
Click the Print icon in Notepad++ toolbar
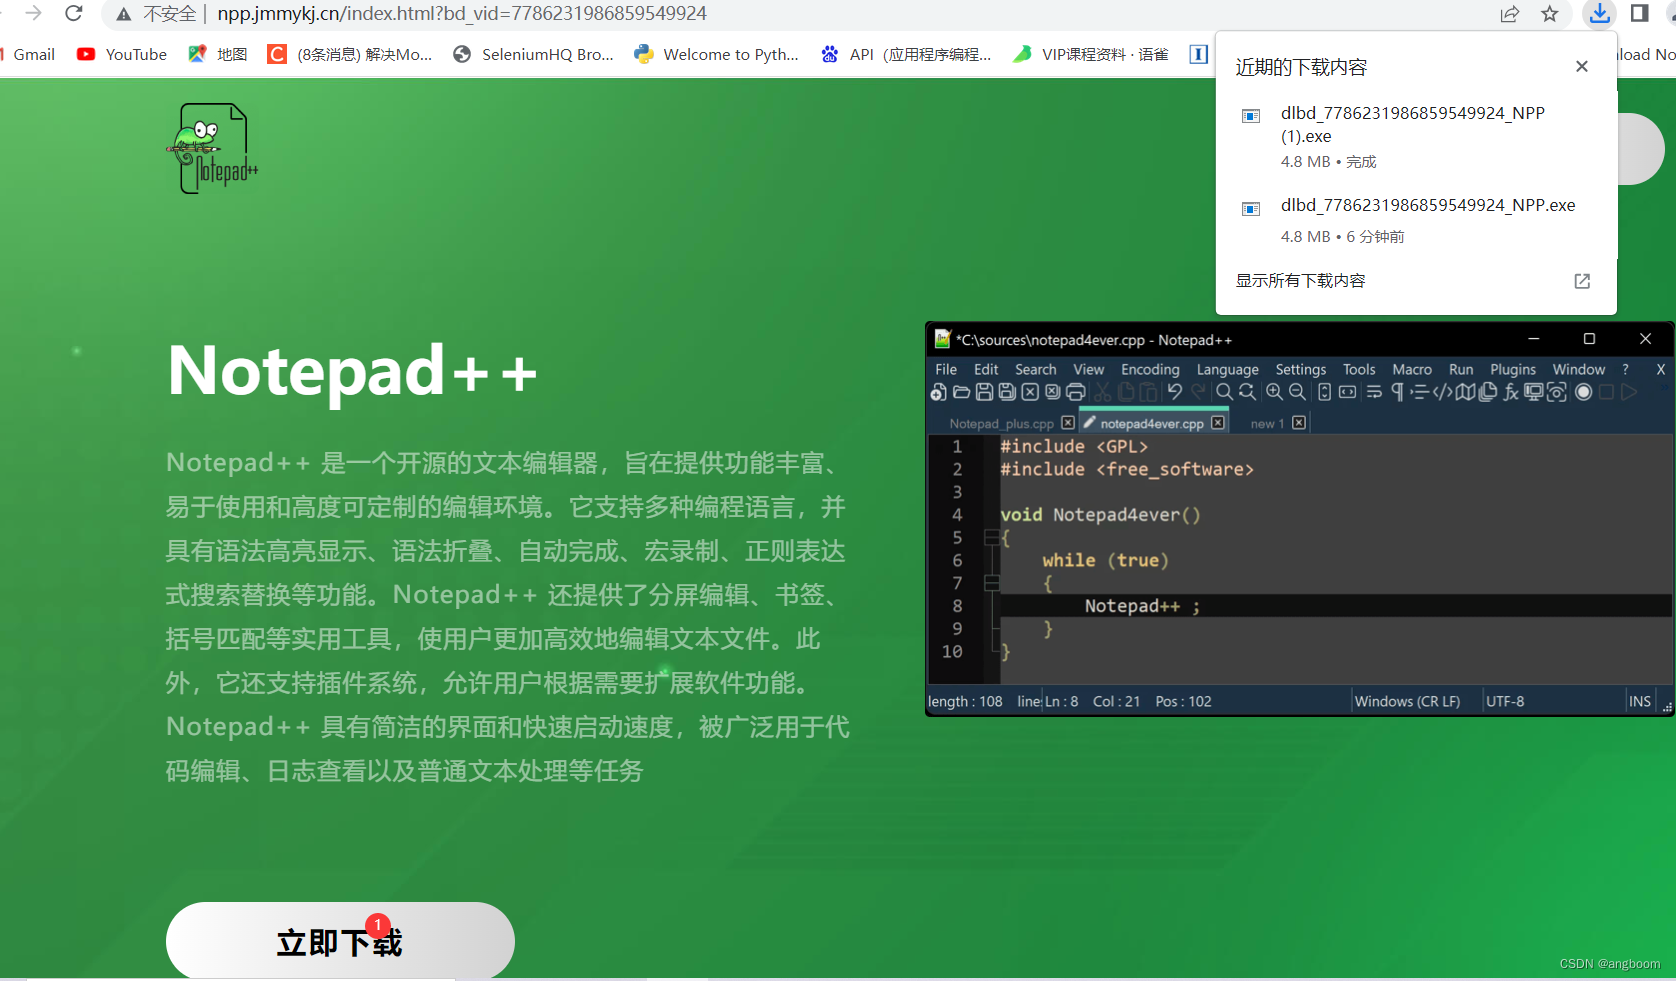1076,392
